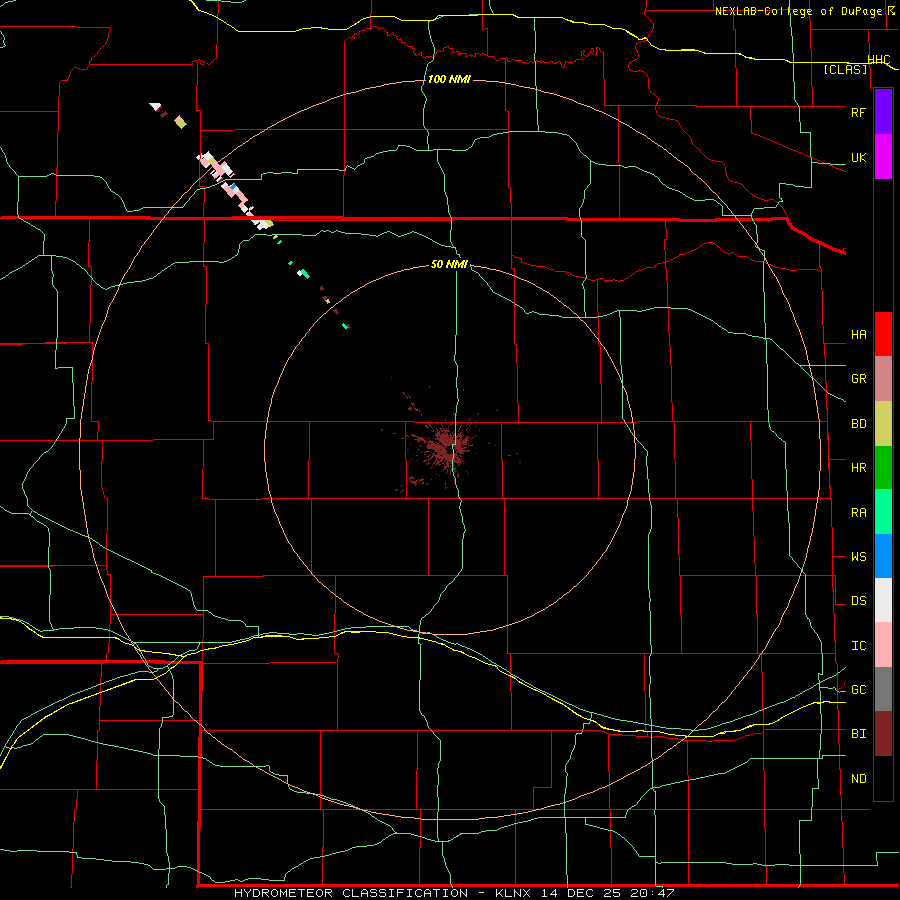Click the KLNX radar site identifier
This screenshot has width=900, height=900.
513,893
